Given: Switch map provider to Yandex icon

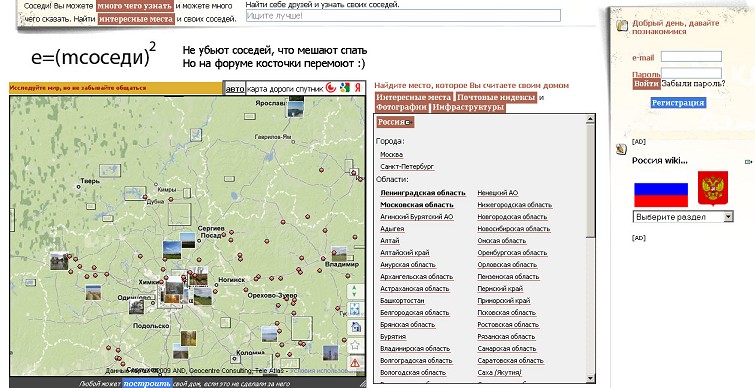Looking at the screenshot, I should coord(358,88).
